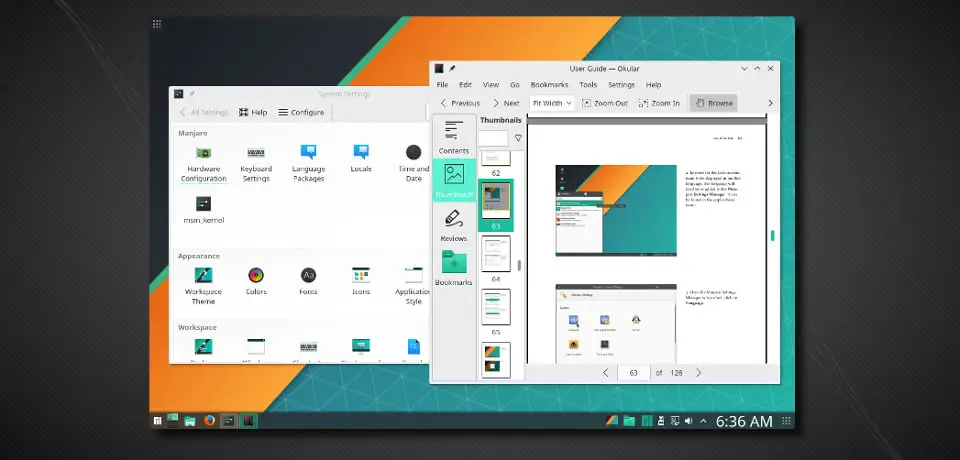This screenshot has width=960, height=460.
Task: Open the Settings menu in Okular
Action: point(621,85)
